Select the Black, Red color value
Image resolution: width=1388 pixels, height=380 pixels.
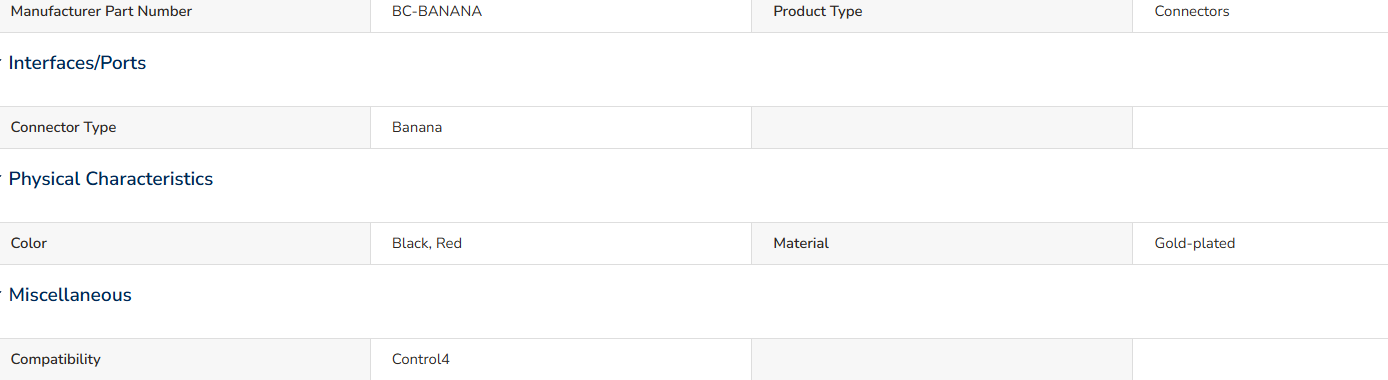[427, 243]
